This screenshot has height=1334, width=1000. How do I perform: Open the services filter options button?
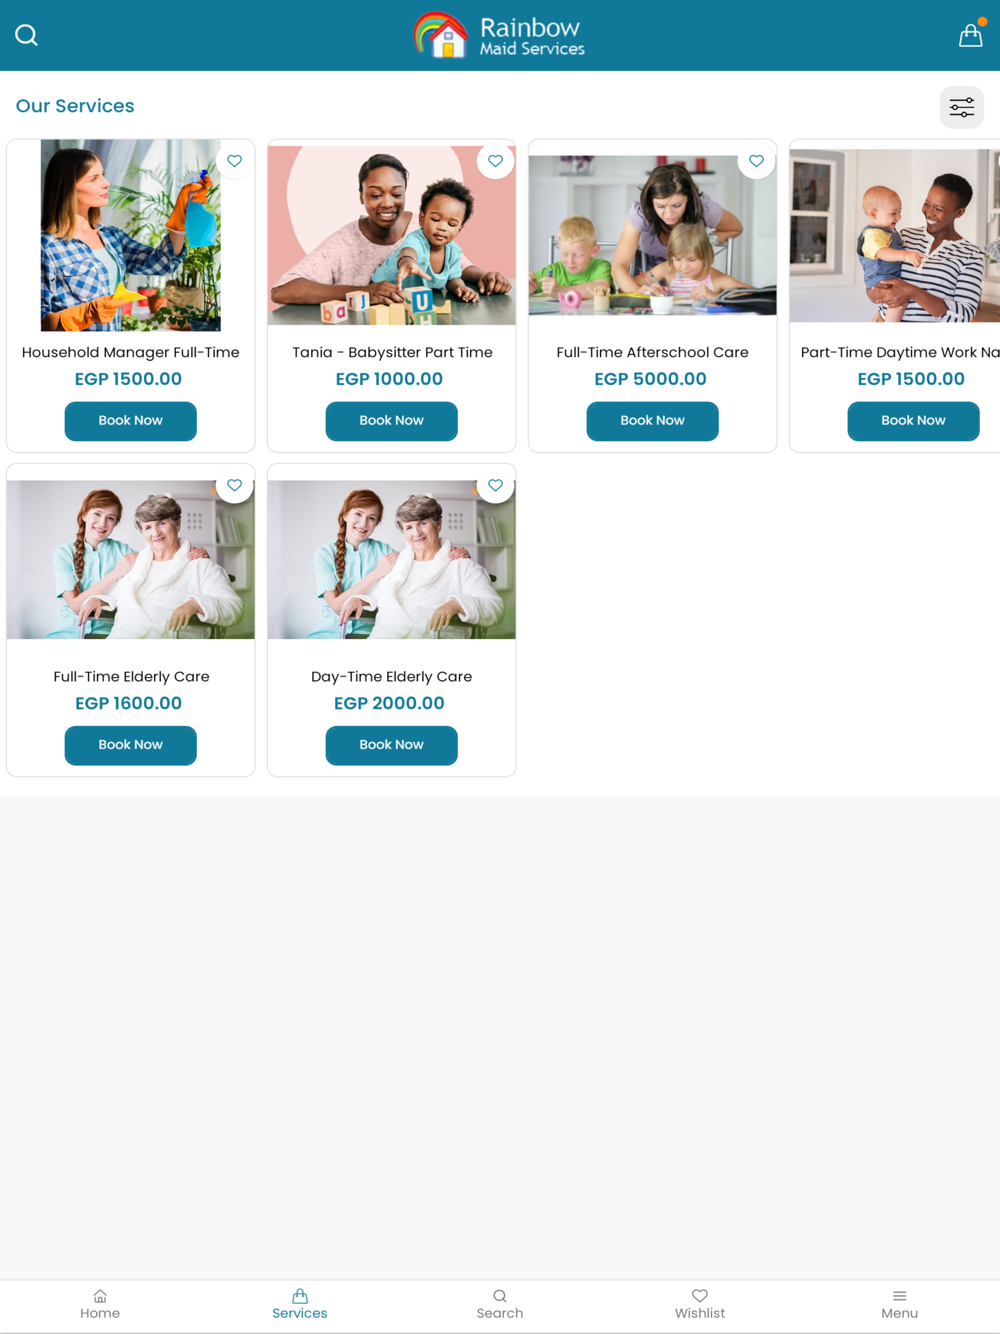(x=962, y=107)
